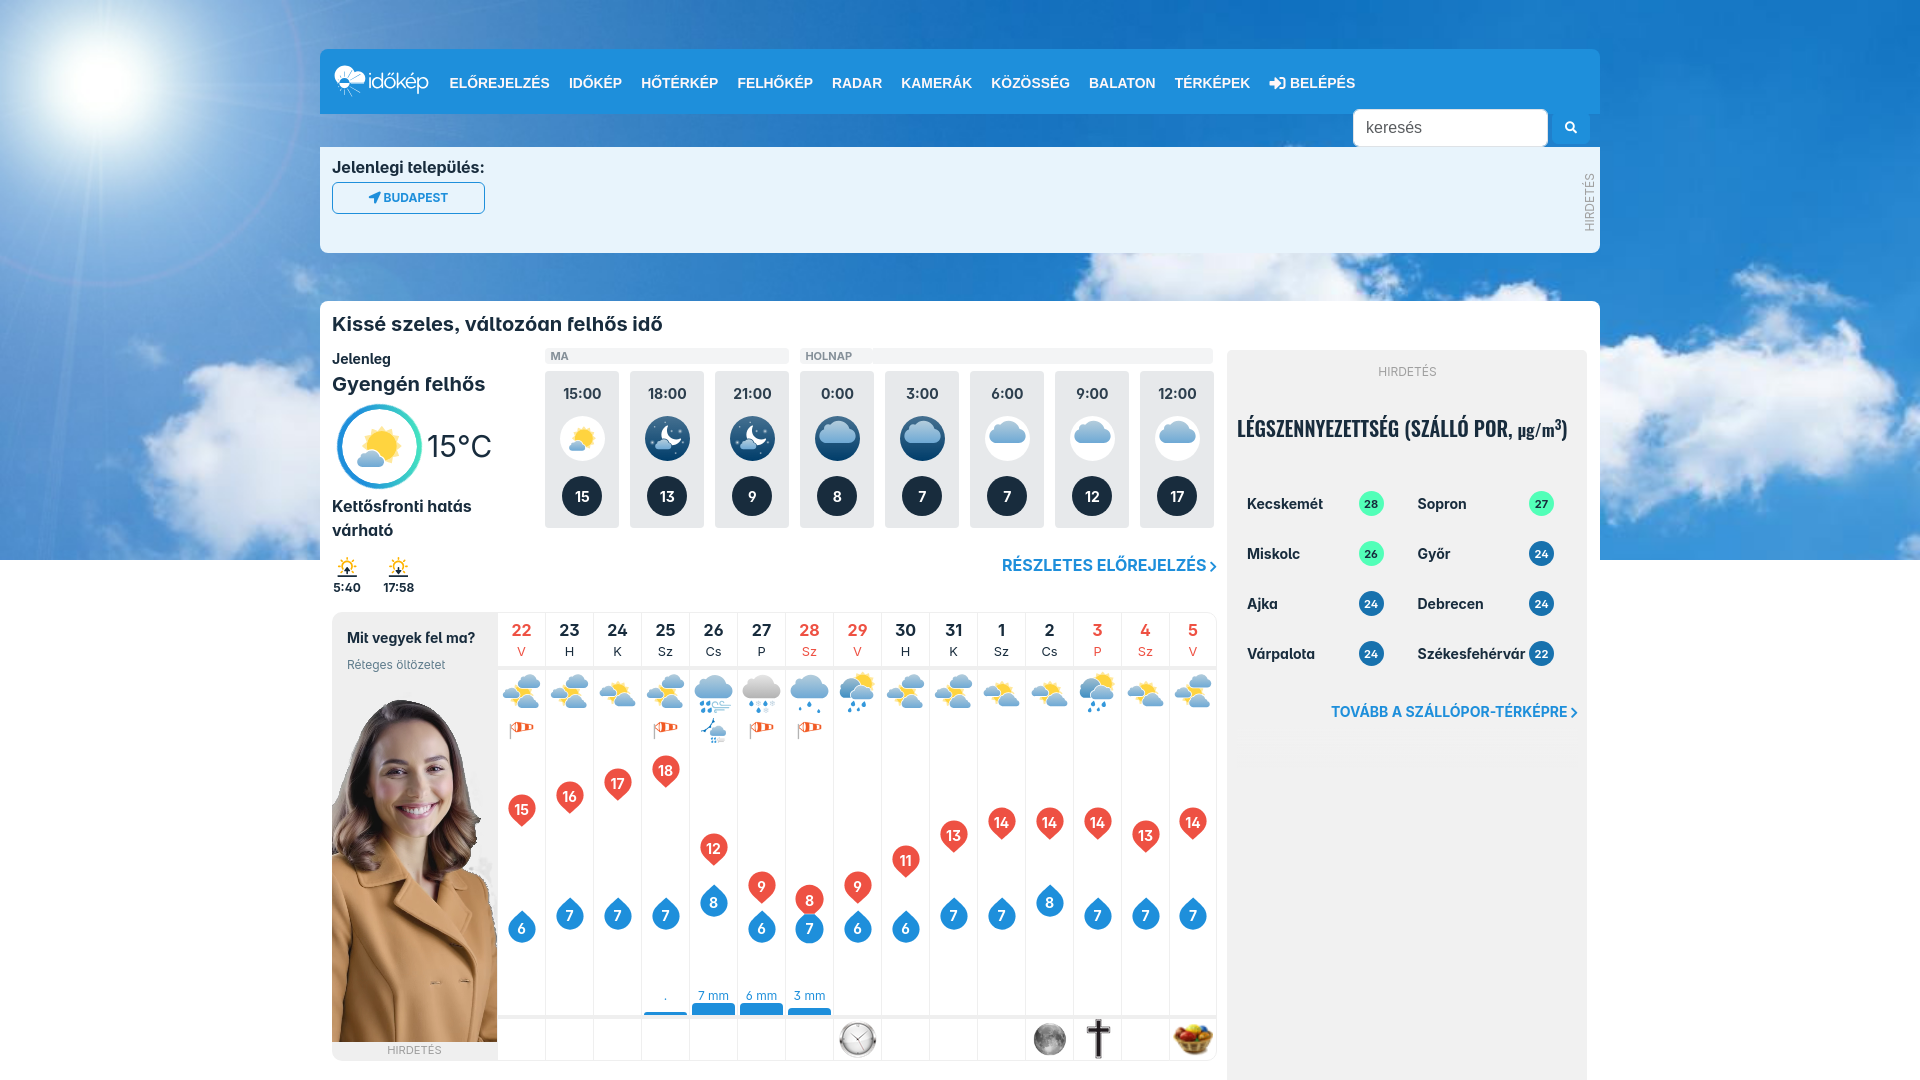The image size is (1920, 1080).
Task: Select the 21:00 night forecast icon
Action: tap(752, 438)
